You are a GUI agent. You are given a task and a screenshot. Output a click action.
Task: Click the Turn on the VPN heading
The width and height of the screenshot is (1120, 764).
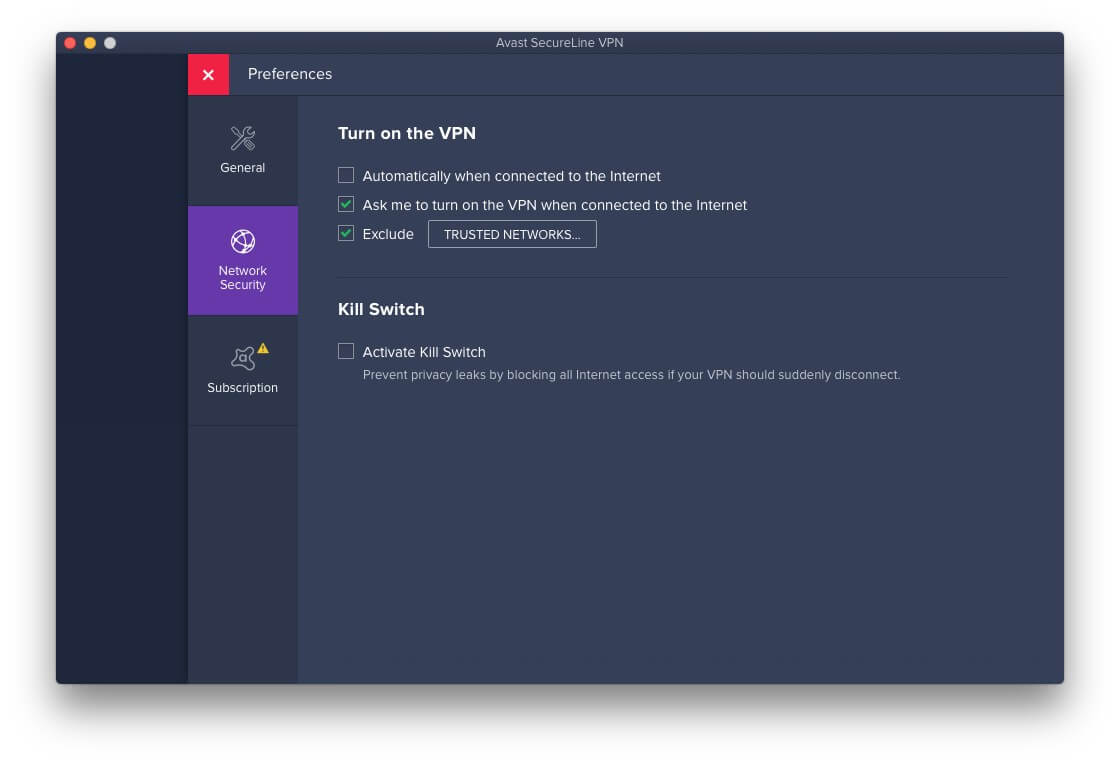[406, 134]
